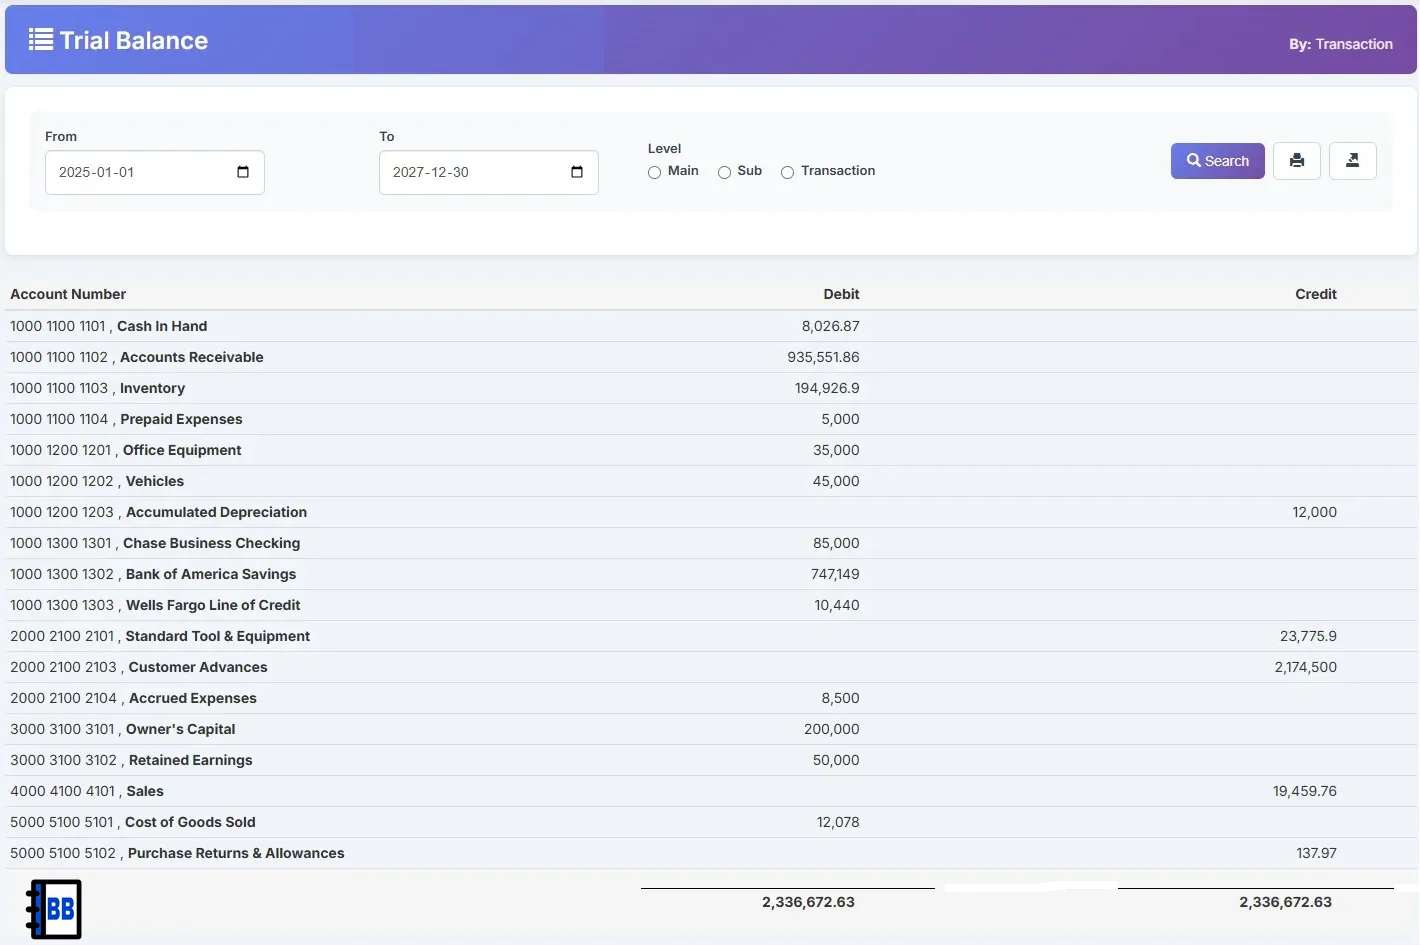Click the Customer Advances account
The image size is (1420, 945).
(x=198, y=667)
